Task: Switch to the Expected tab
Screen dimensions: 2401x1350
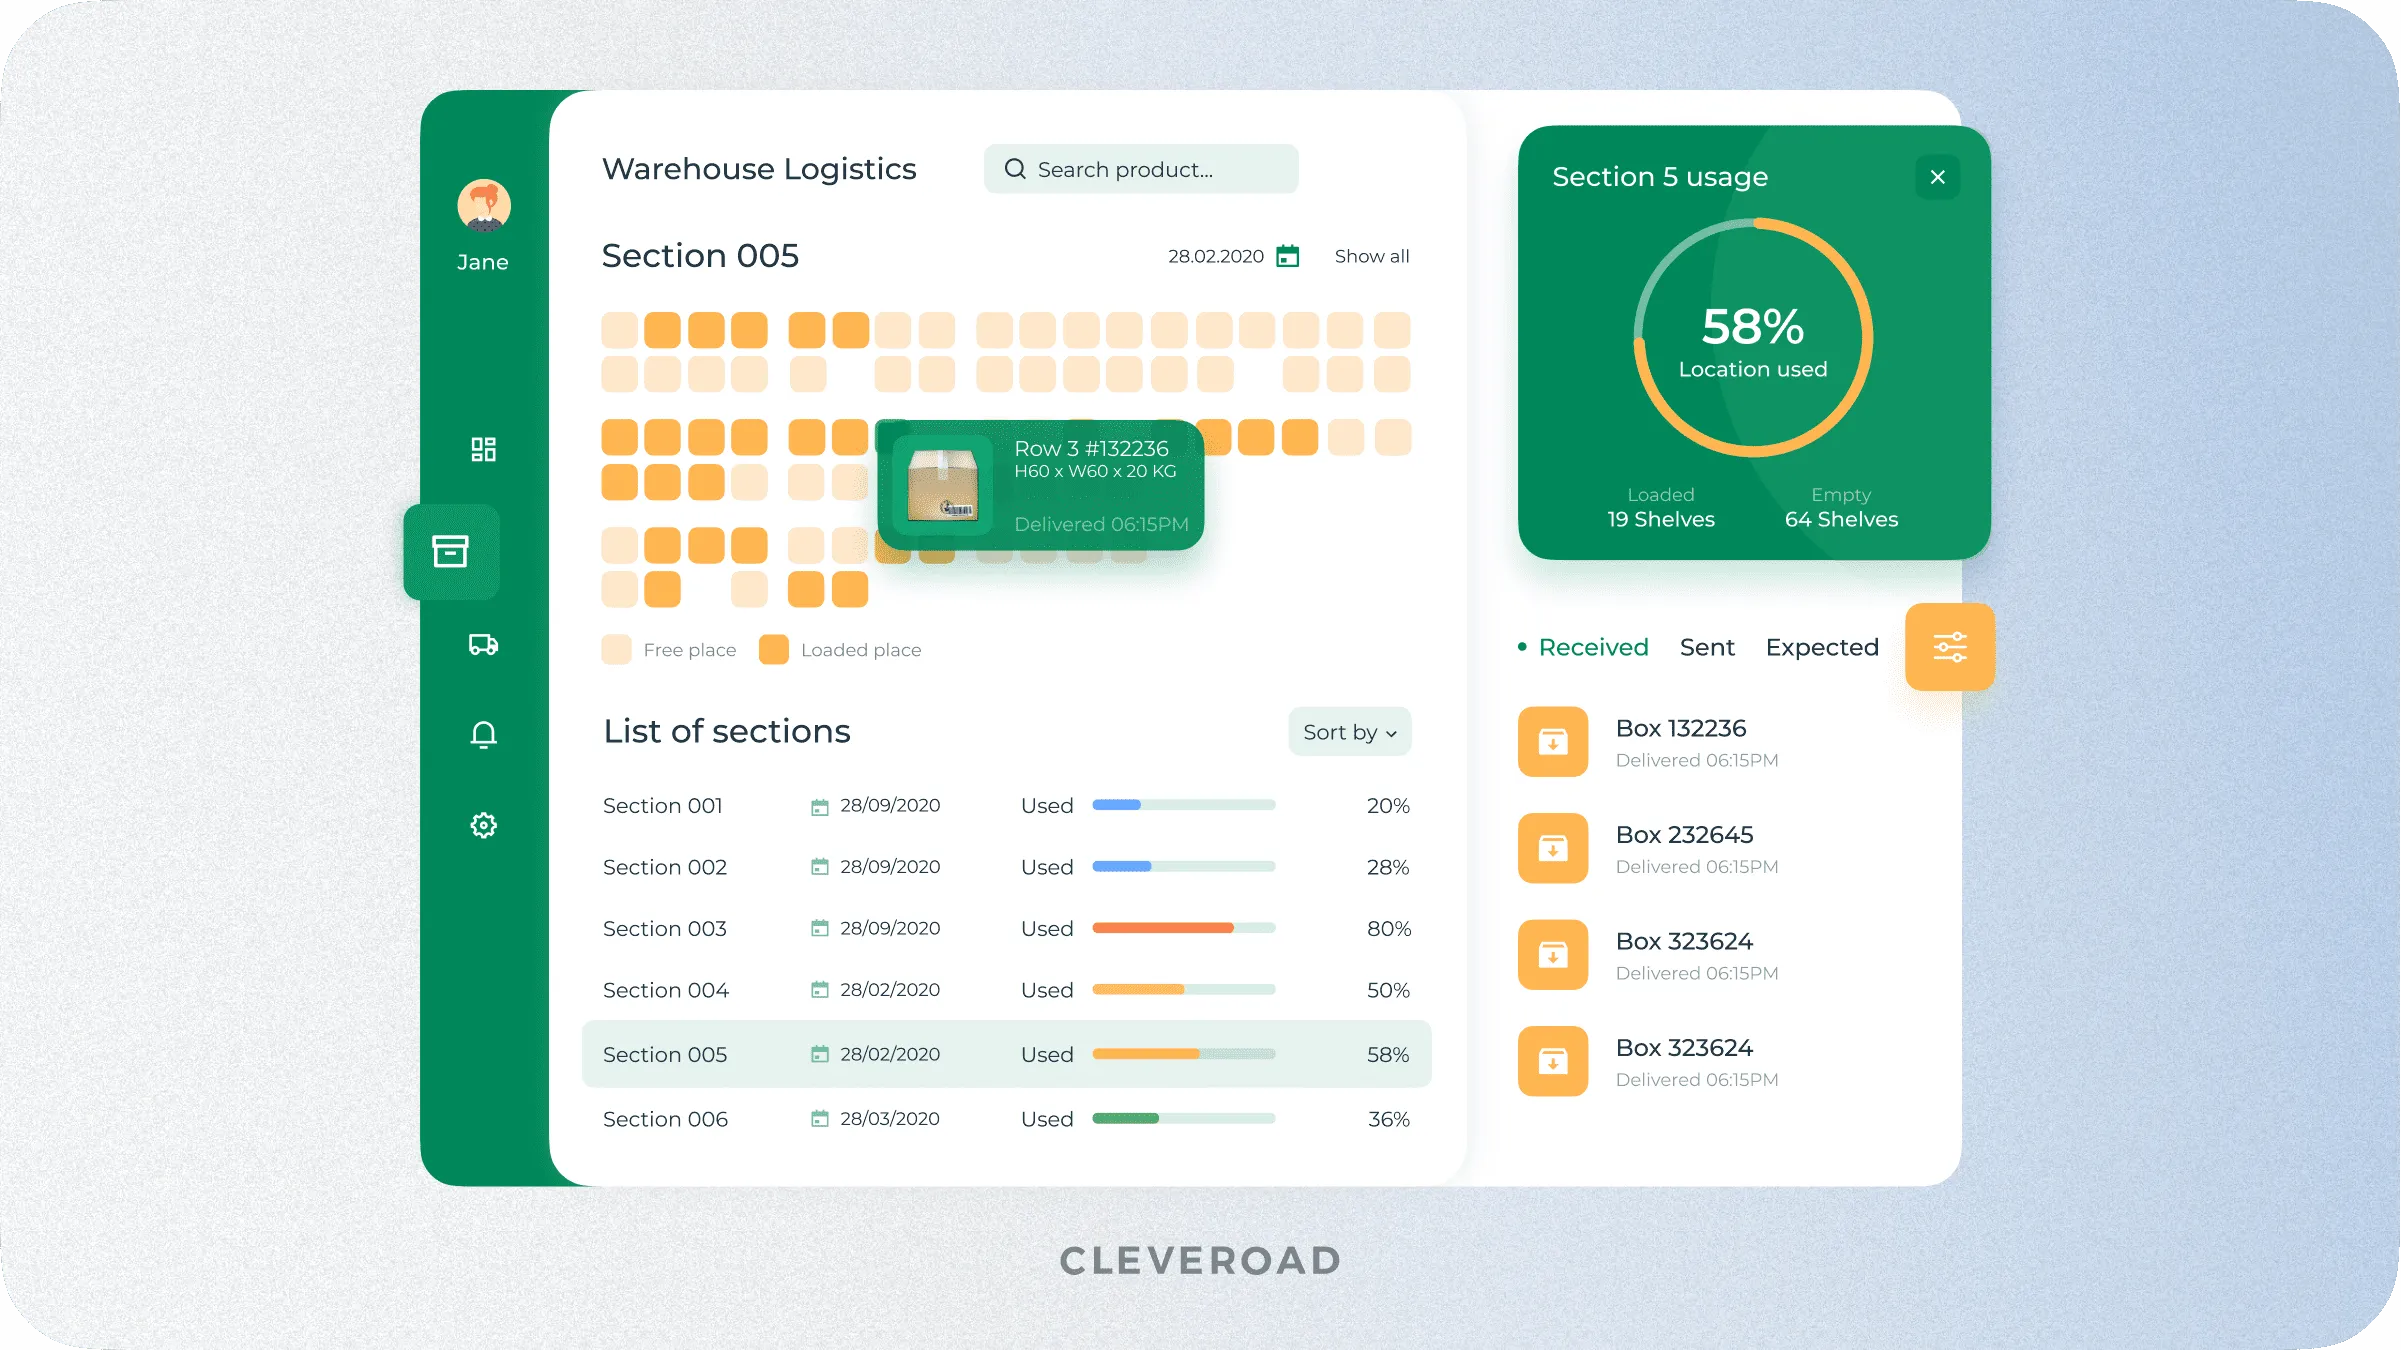Action: (1822, 646)
